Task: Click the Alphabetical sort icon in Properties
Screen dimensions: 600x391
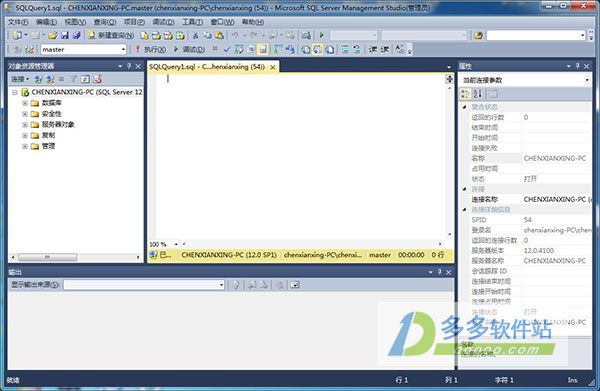Action: click(477, 93)
